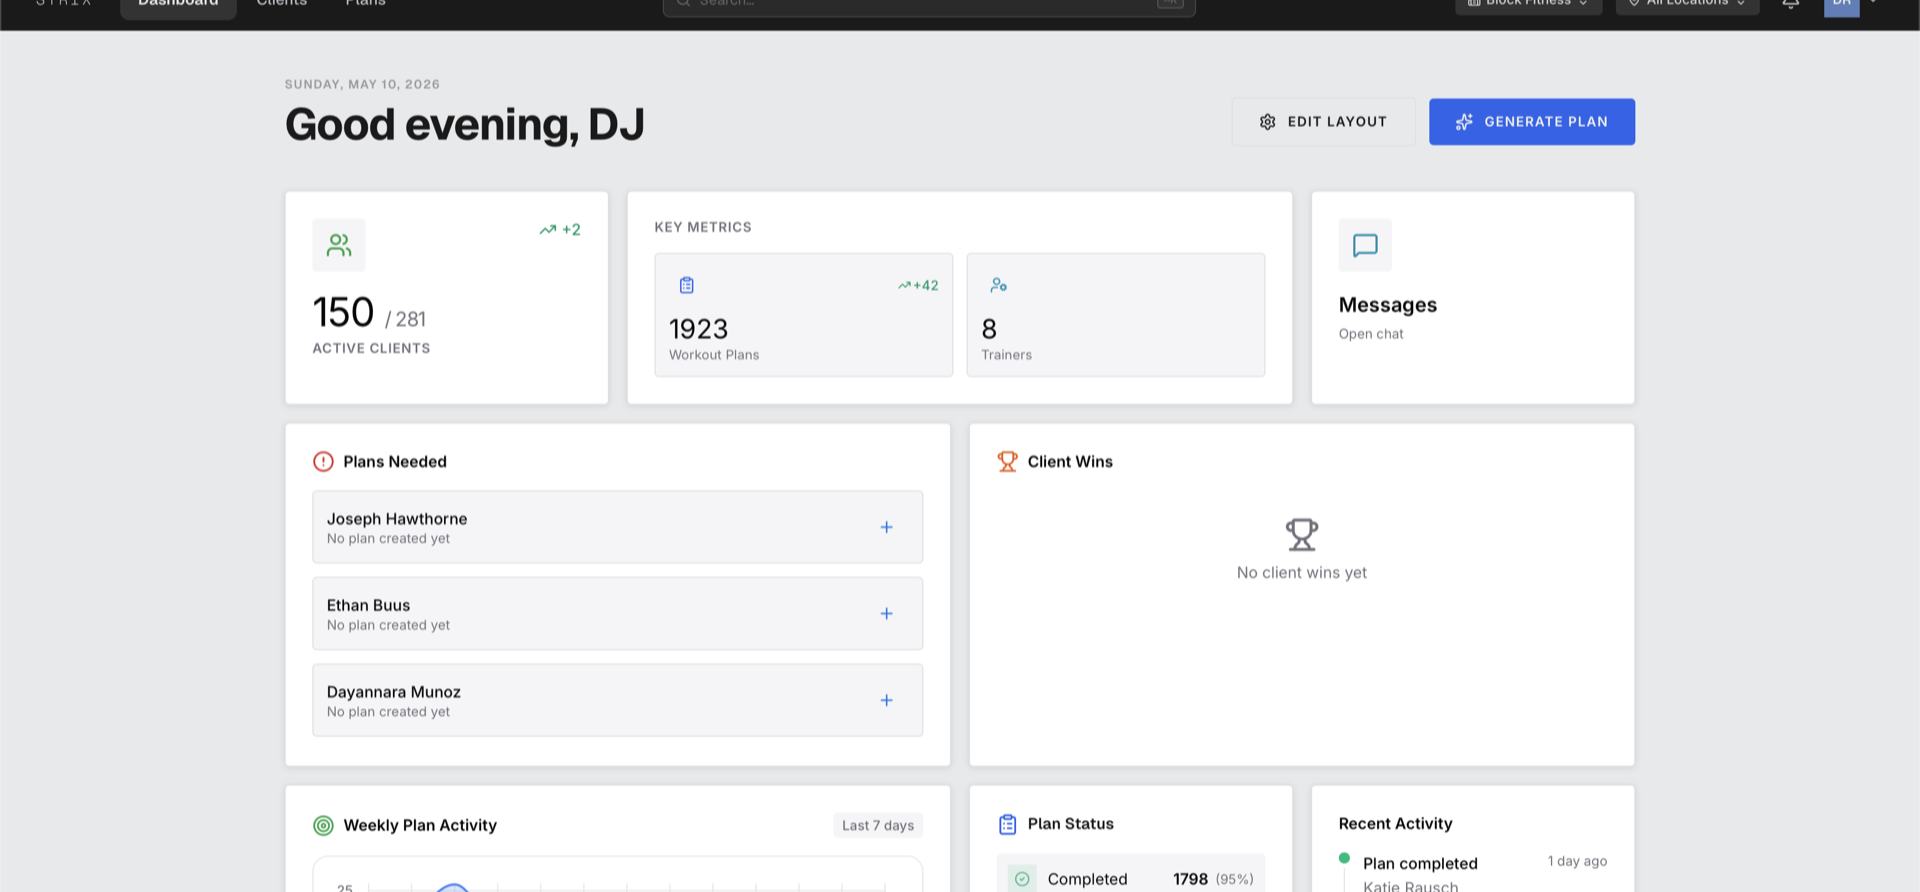Switch to the Plans tab

[x=365, y=4]
